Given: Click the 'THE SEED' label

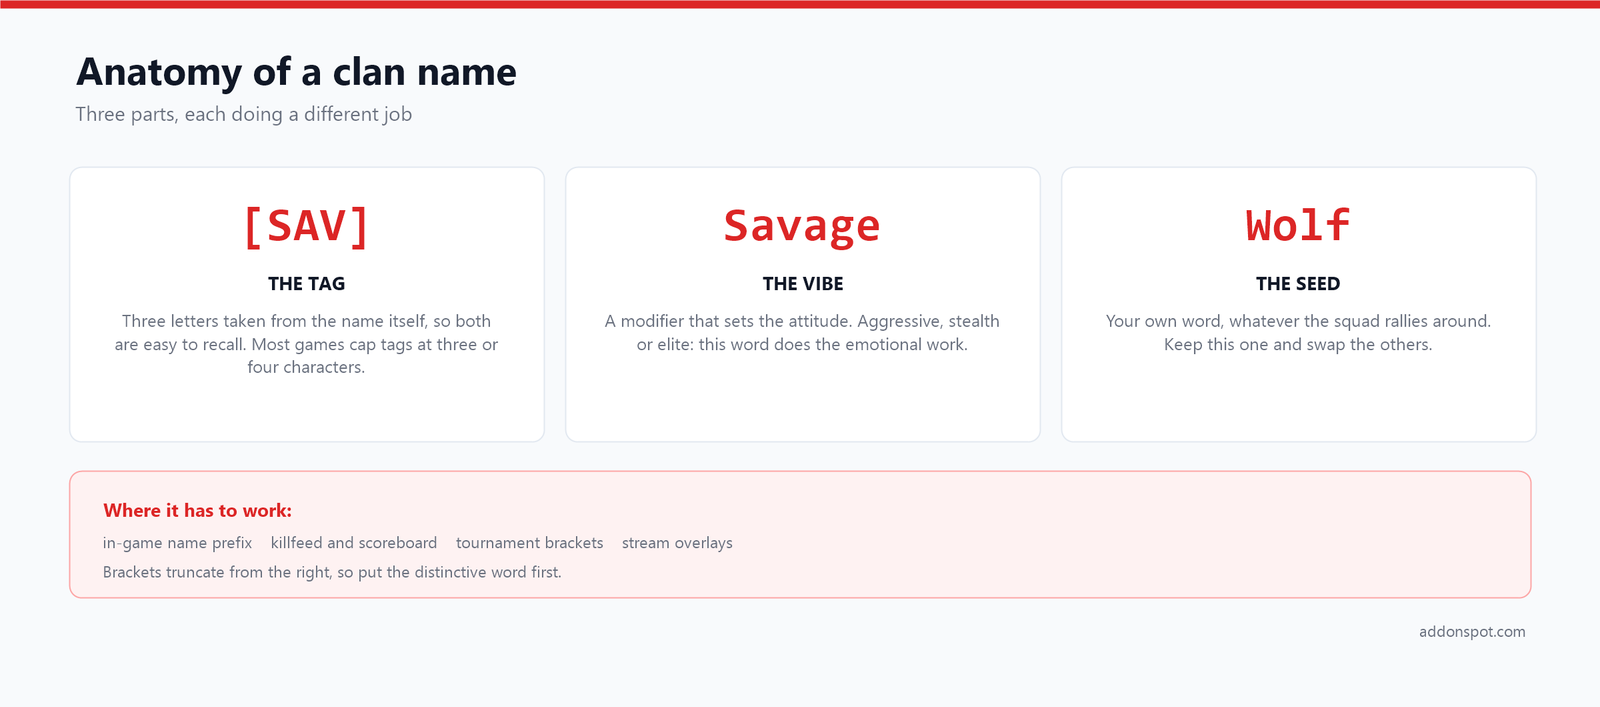Looking at the screenshot, I should (x=1298, y=284).
